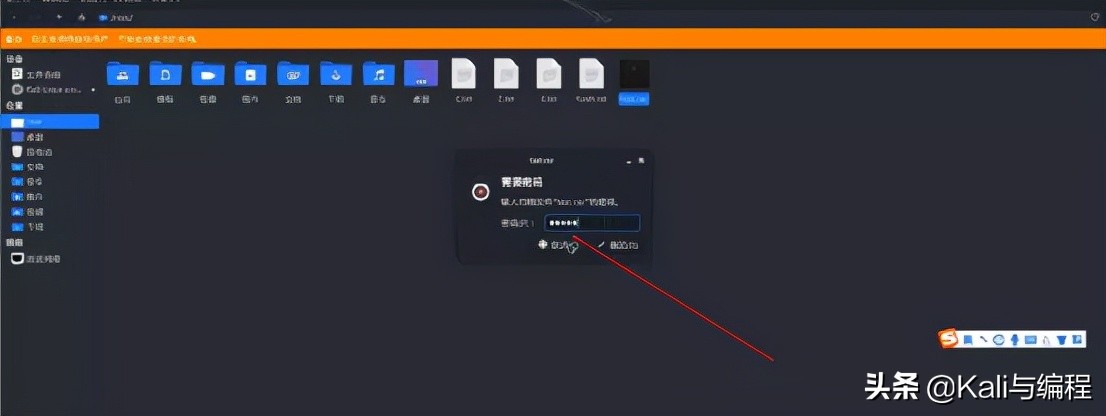Click the keyboard icon on Sogou toolbar
The image size is (1106, 416).
(x=1031, y=340)
